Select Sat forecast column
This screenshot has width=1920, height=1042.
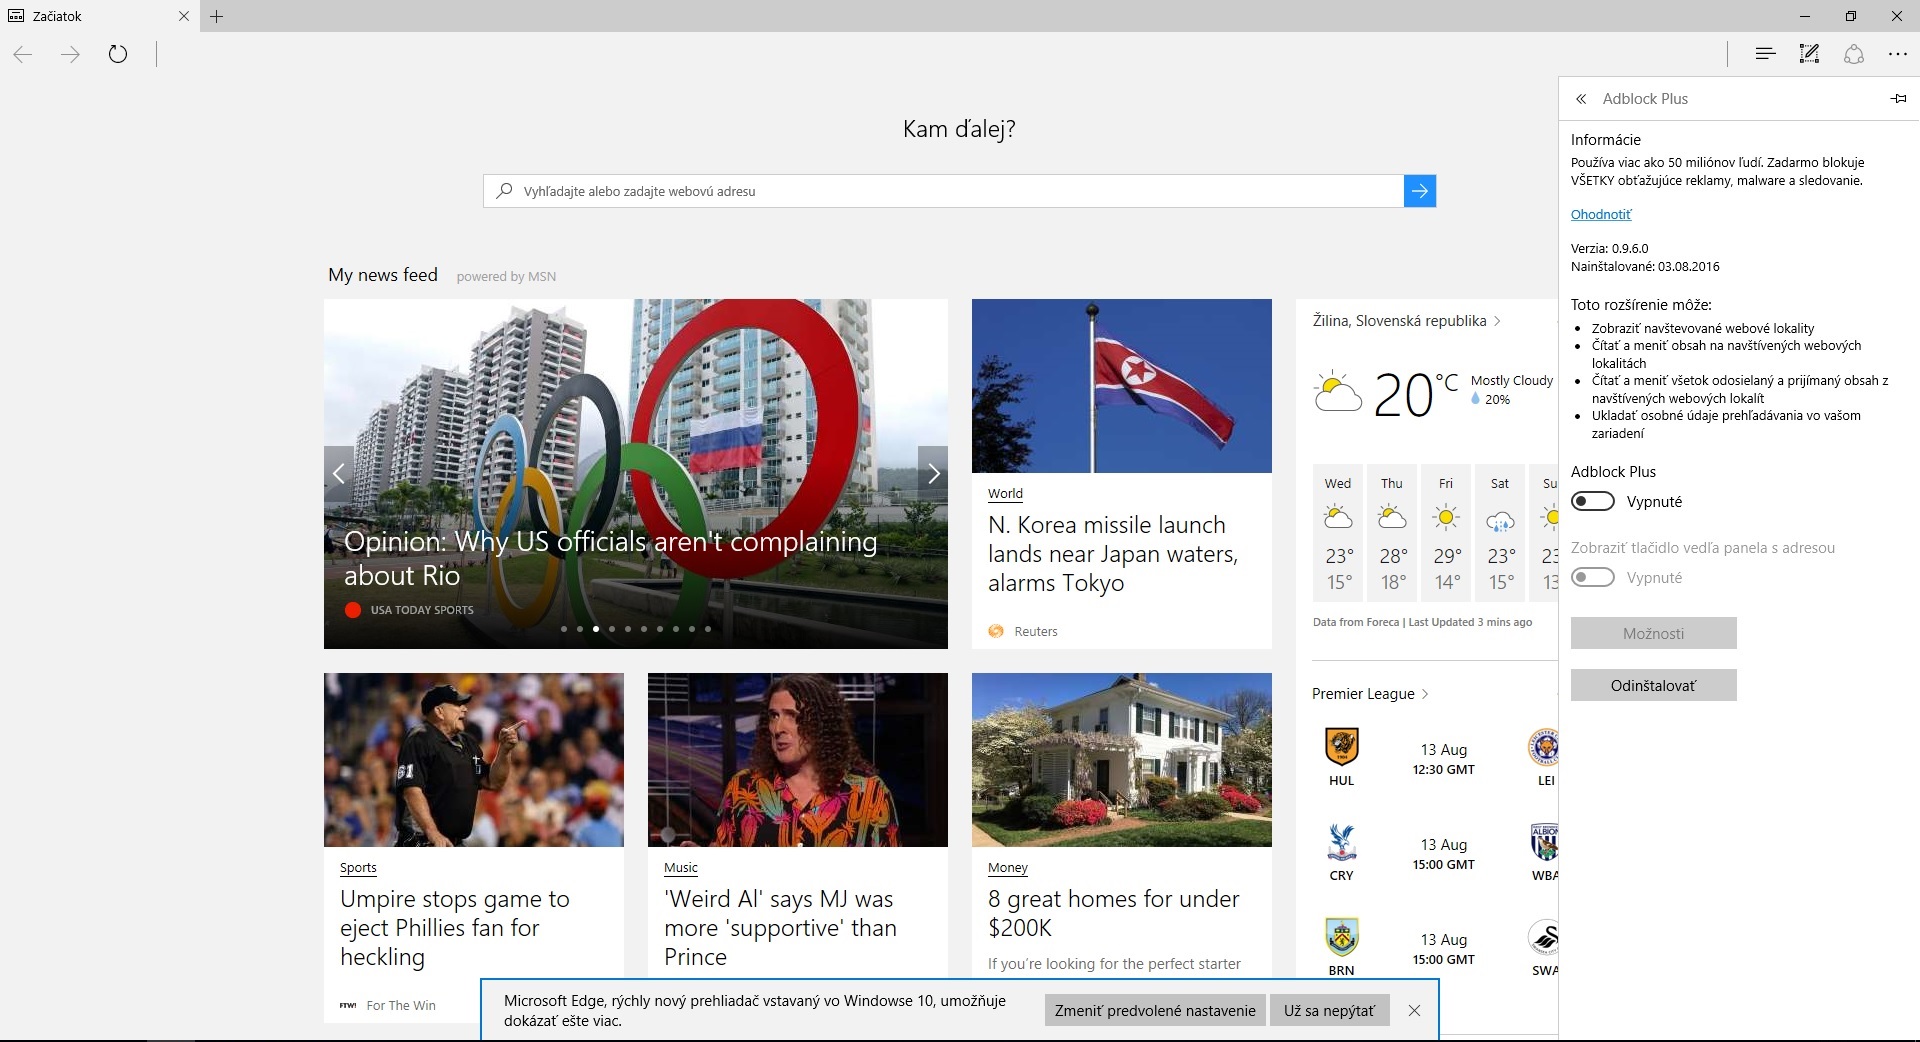point(1500,533)
